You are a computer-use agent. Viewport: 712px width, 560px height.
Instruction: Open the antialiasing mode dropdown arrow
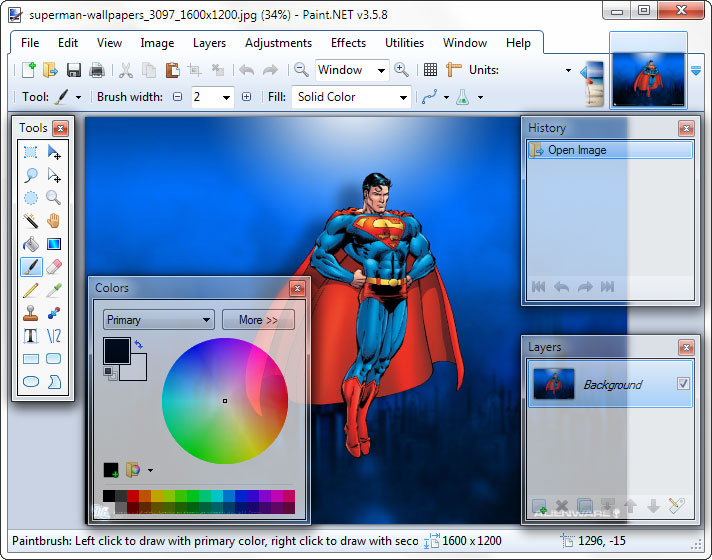446,97
